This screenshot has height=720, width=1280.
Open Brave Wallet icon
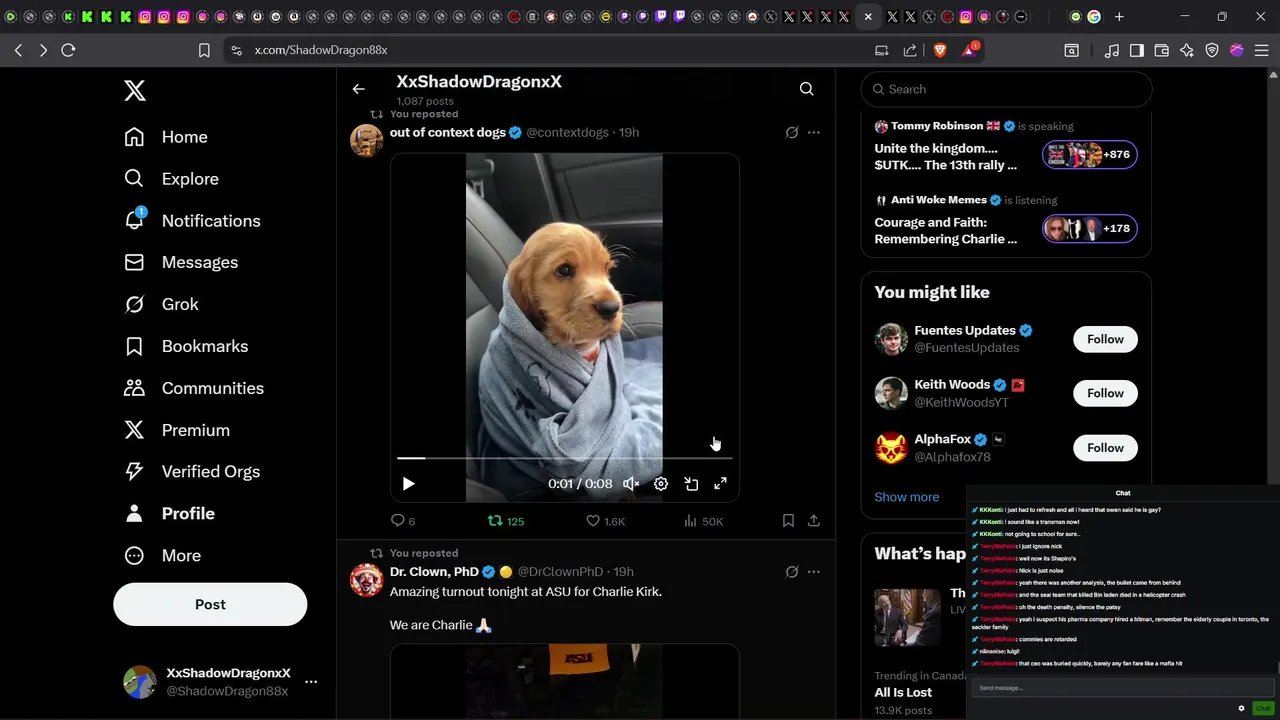coord(1162,50)
